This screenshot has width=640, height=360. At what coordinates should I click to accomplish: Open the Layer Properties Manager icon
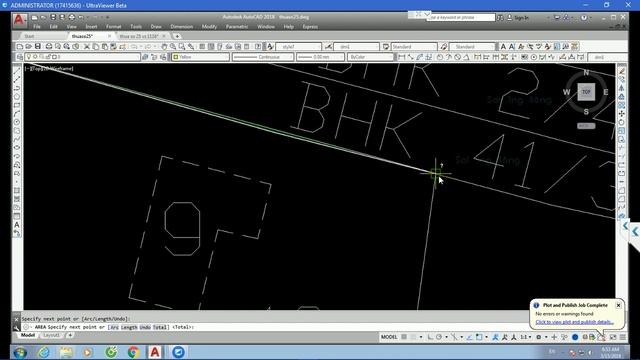pyautogui.click(x=20, y=57)
